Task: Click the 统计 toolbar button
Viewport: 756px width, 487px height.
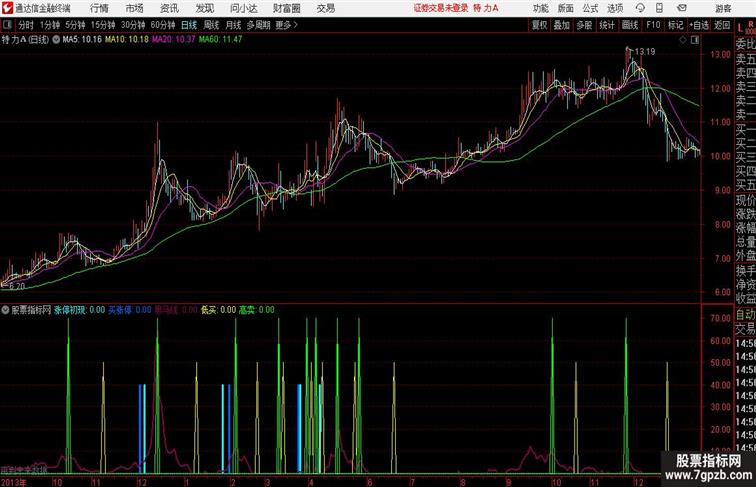Action: (607, 25)
